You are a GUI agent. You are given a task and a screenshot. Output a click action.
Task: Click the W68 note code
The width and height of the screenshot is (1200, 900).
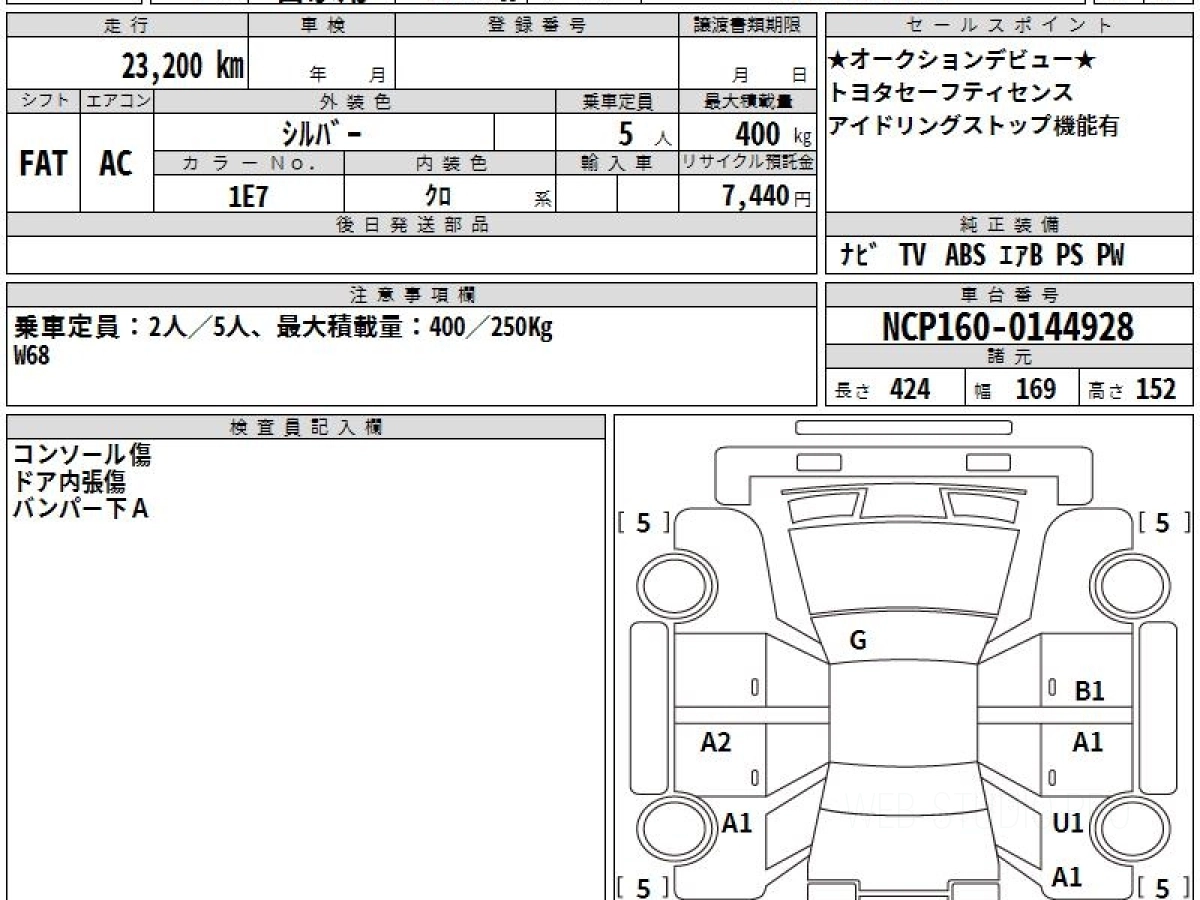tap(32, 357)
